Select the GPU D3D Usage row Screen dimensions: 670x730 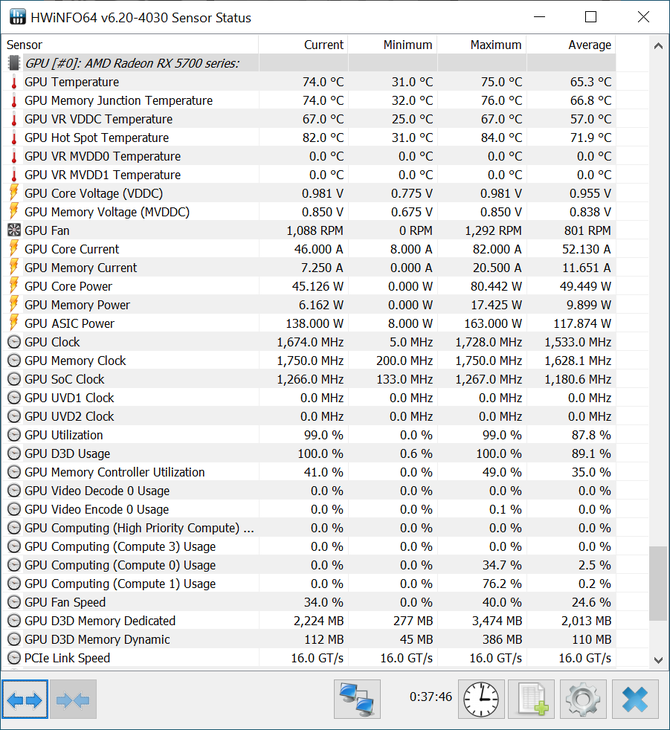309,453
